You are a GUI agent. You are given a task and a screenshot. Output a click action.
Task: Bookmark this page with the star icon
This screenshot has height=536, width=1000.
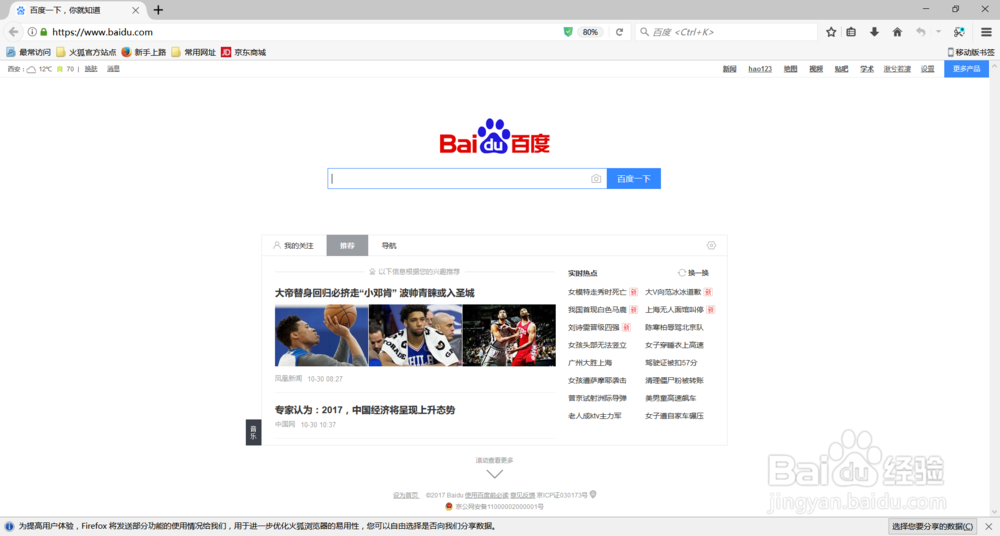point(831,32)
